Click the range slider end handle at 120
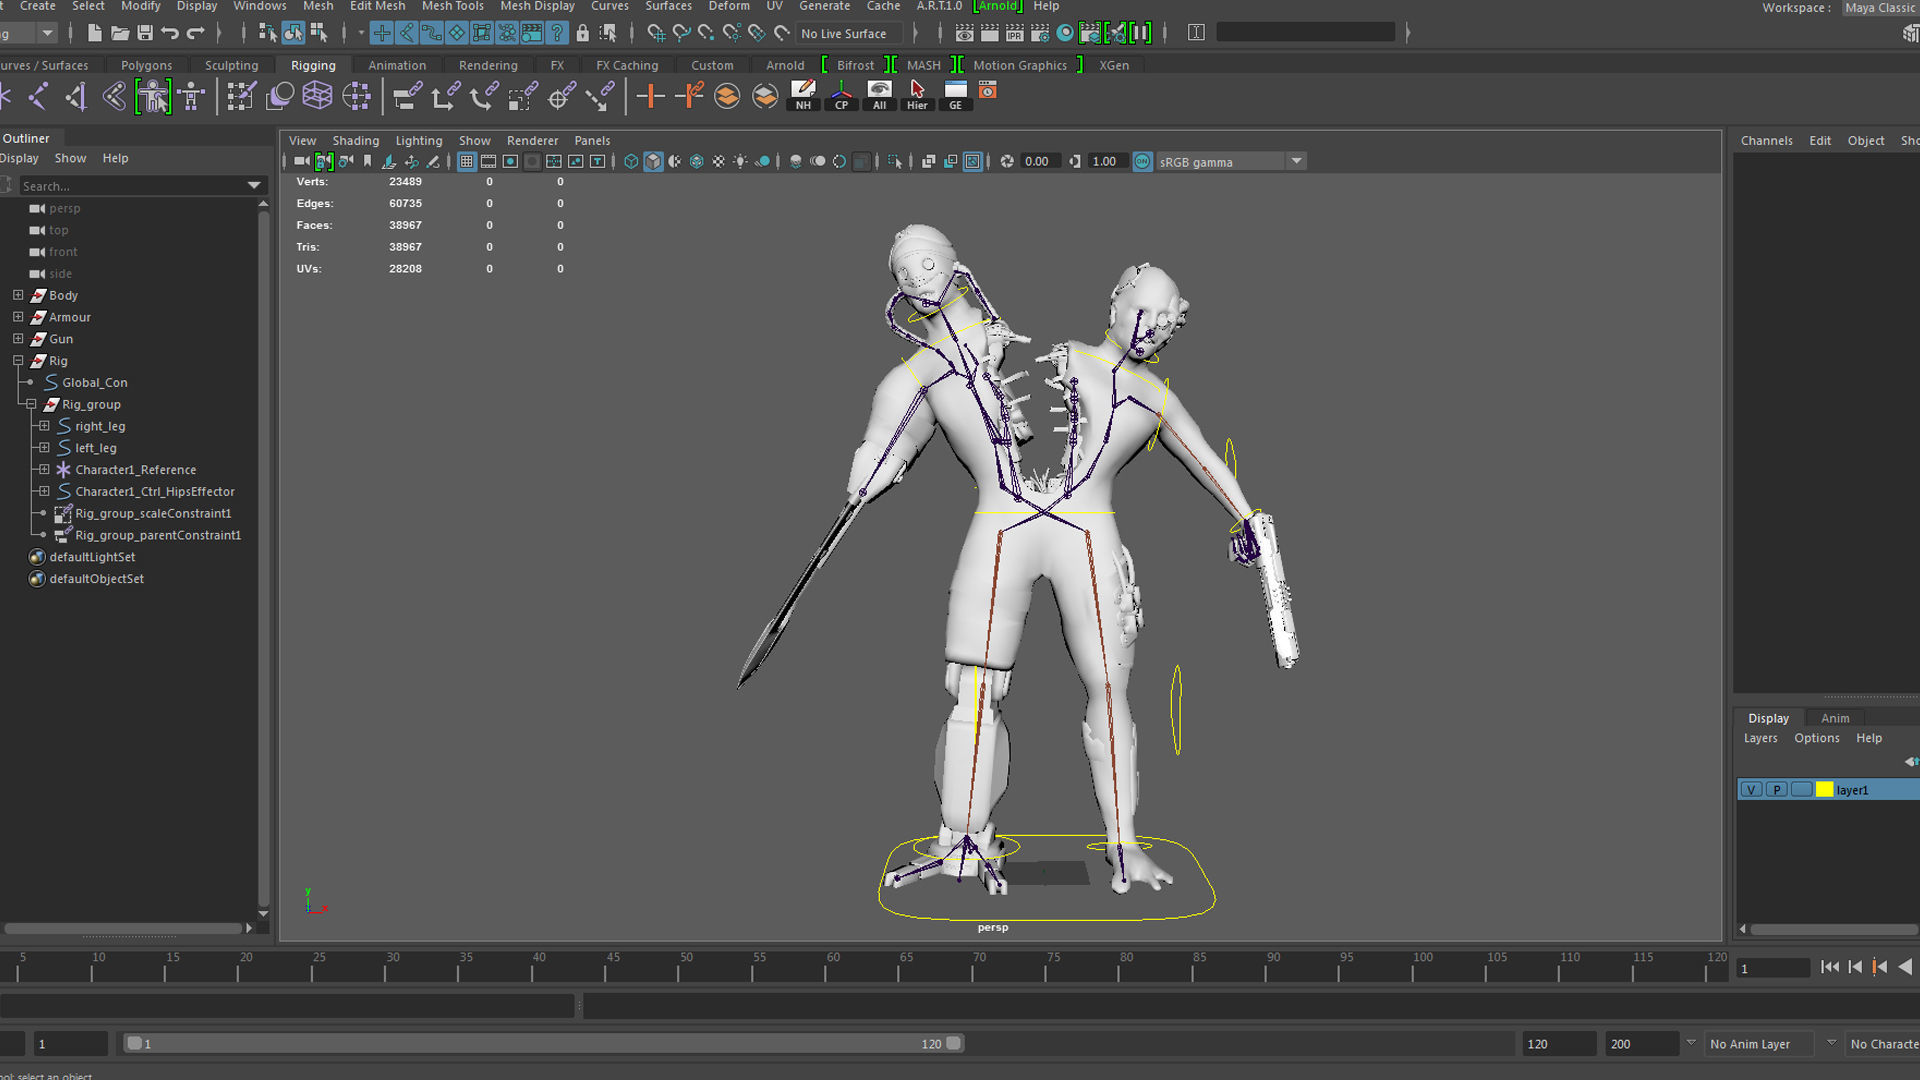Viewport: 1920px width, 1080px height. pyautogui.click(x=954, y=1043)
